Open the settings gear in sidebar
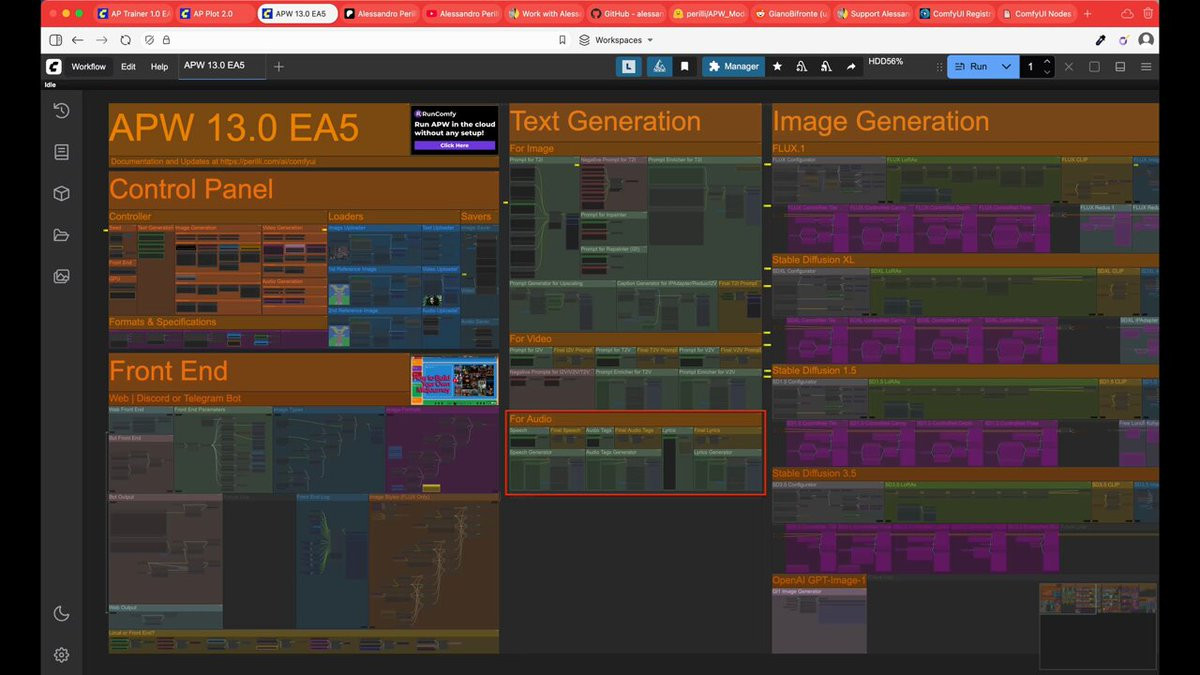This screenshot has width=1200, height=675. 61,655
